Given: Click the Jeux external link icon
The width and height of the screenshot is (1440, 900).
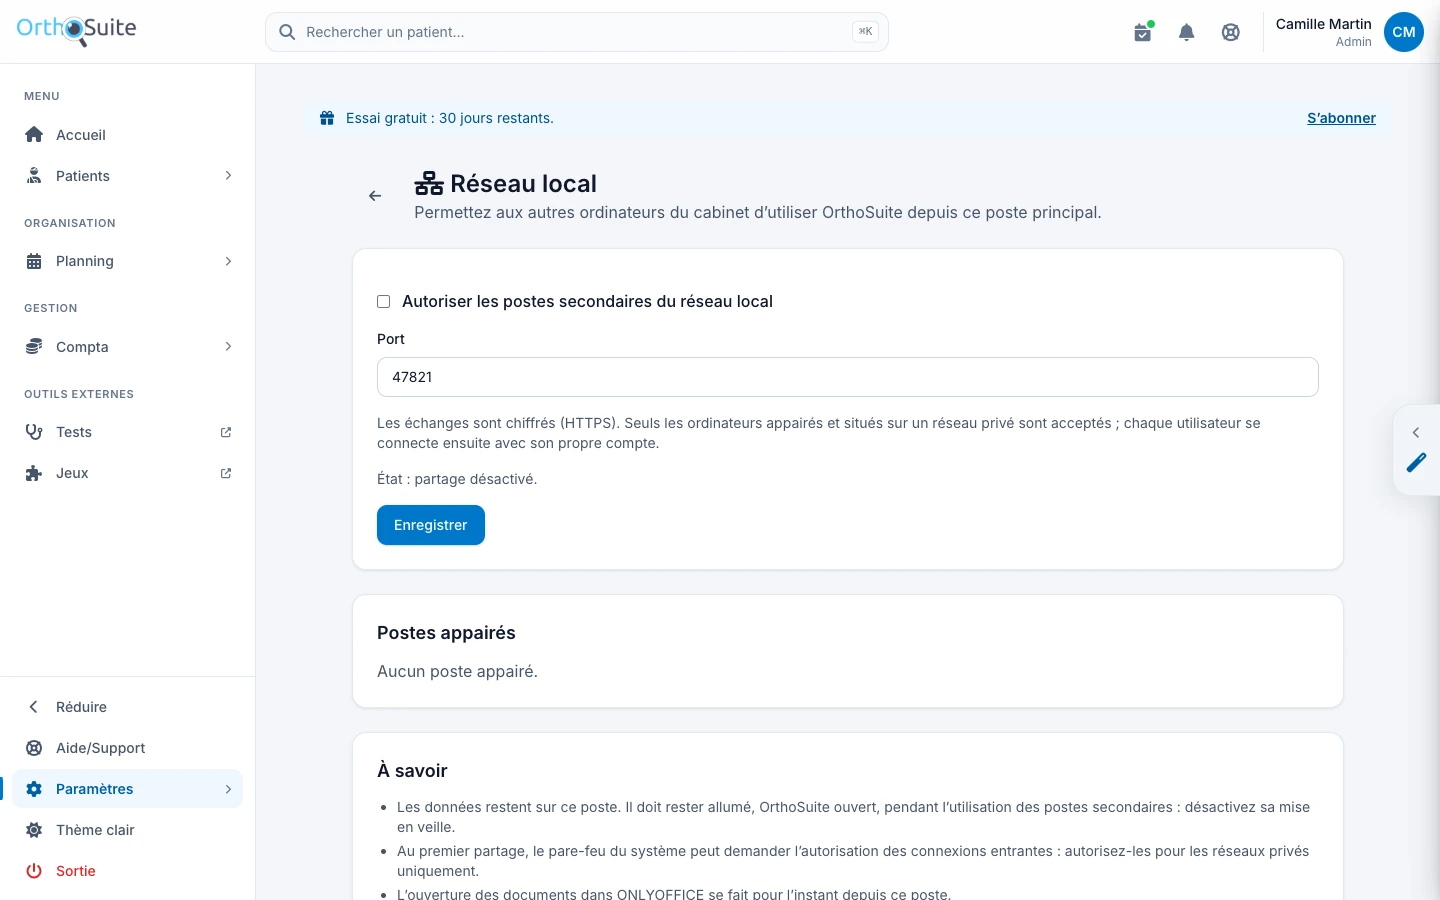Looking at the screenshot, I should click(x=226, y=473).
